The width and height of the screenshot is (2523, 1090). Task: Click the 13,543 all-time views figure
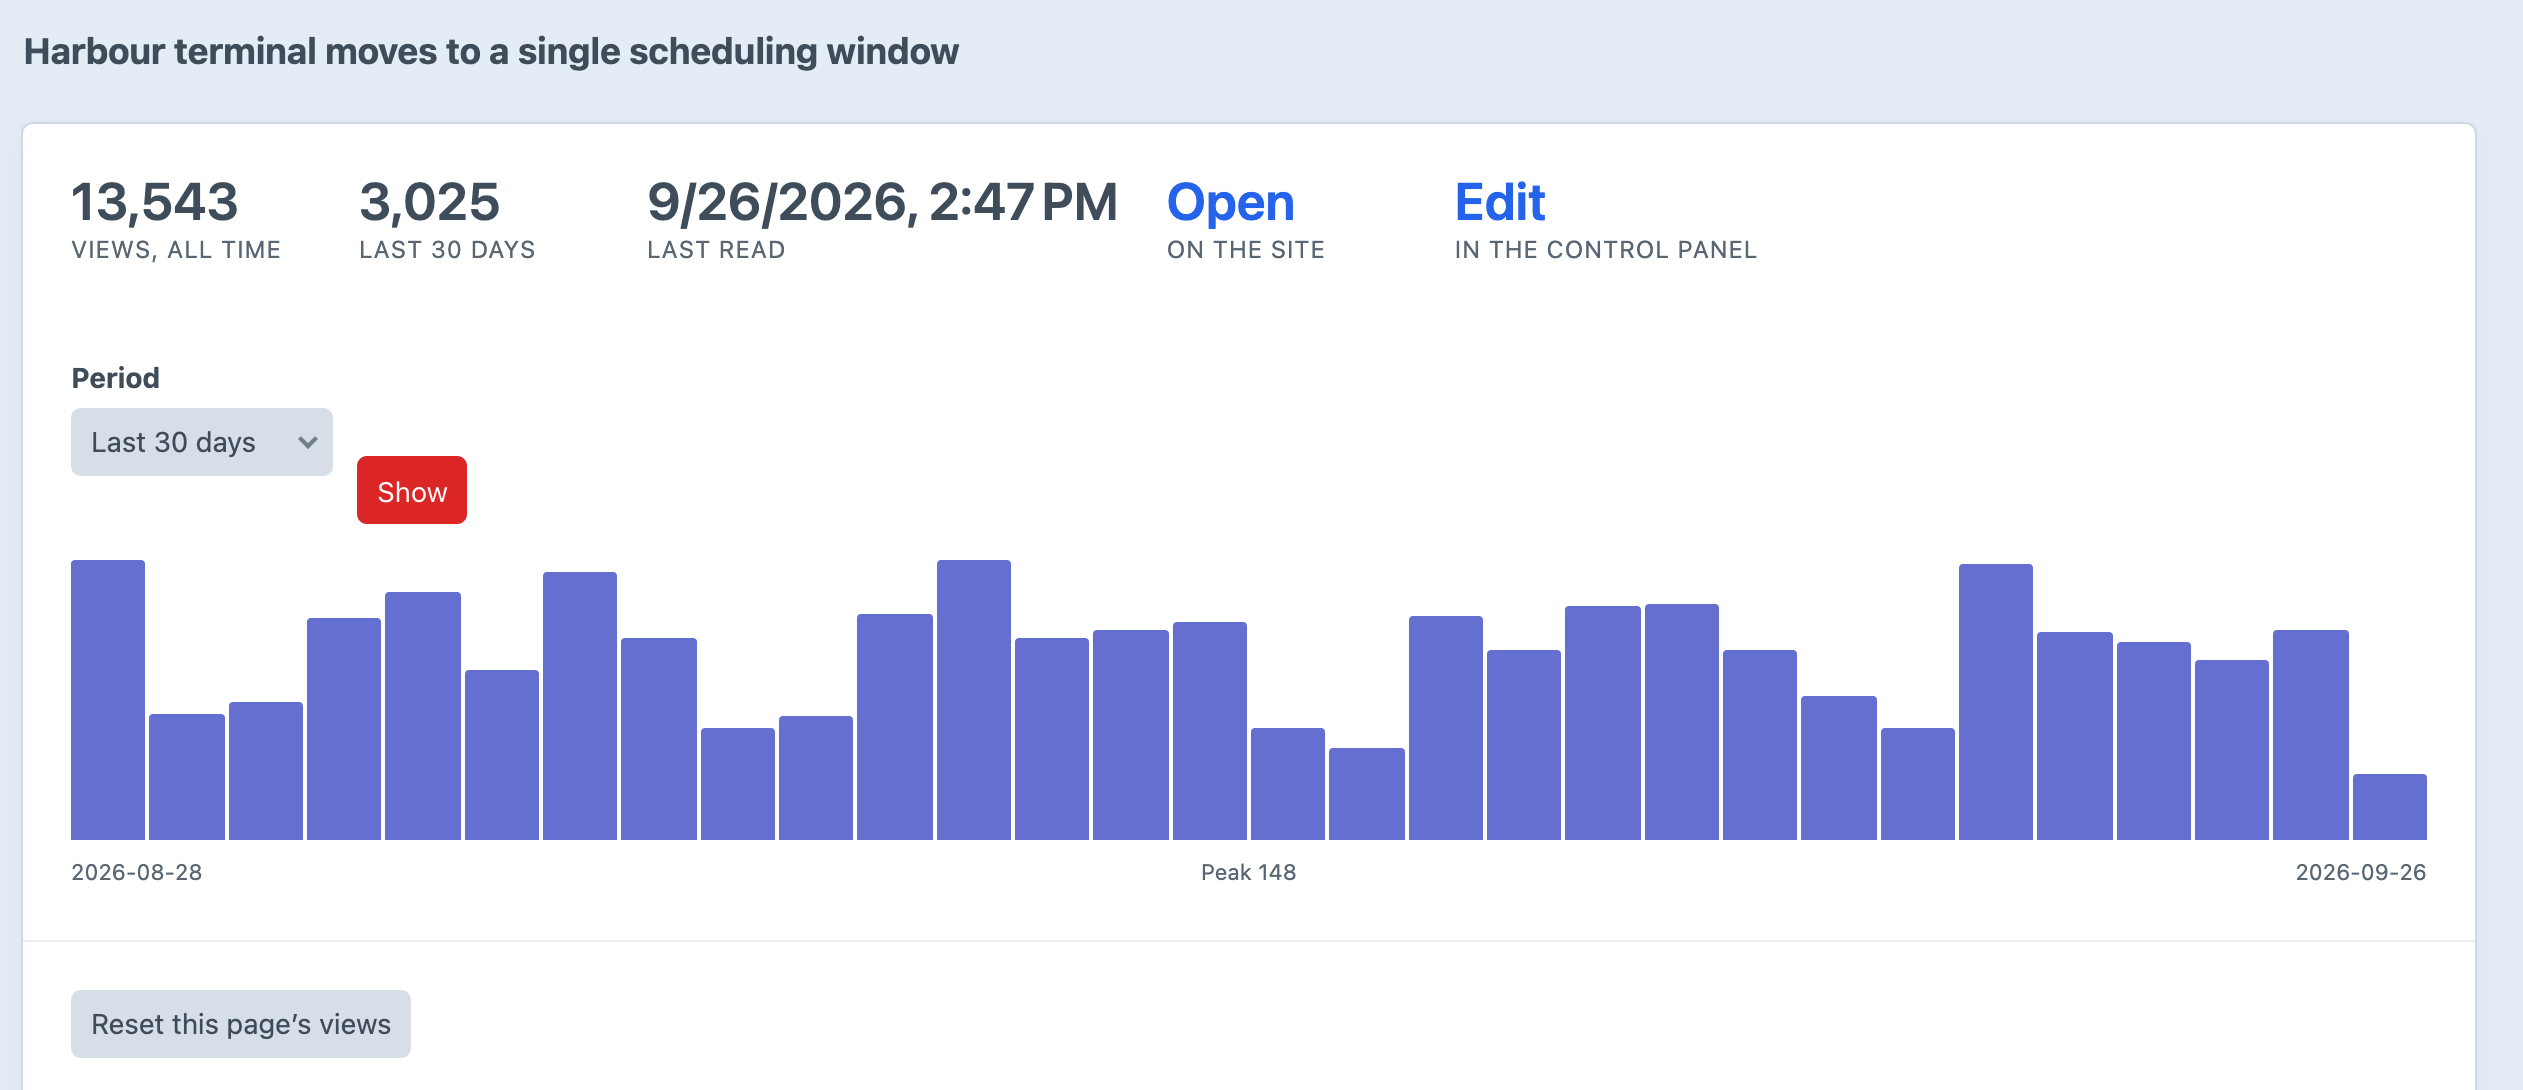tap(155, 203)
